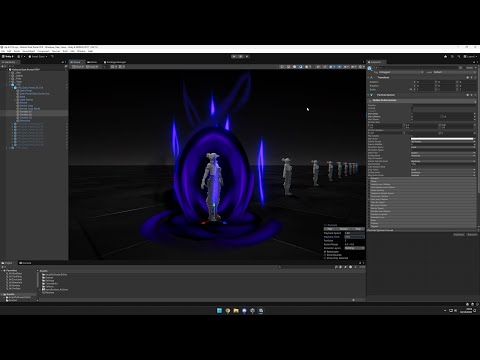Click the GameObject icon in Inspector header
The height and width of the screenshot is (360, 480).
click(x=370, y=69)
